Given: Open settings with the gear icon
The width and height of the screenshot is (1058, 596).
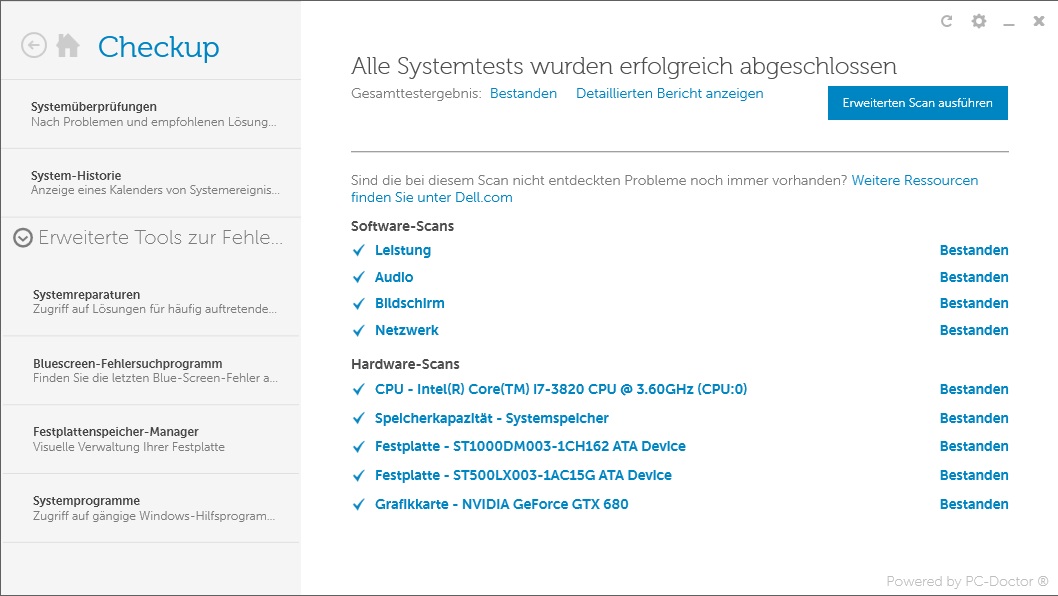Looking at the screenshot, I should (x=979, y=21).
